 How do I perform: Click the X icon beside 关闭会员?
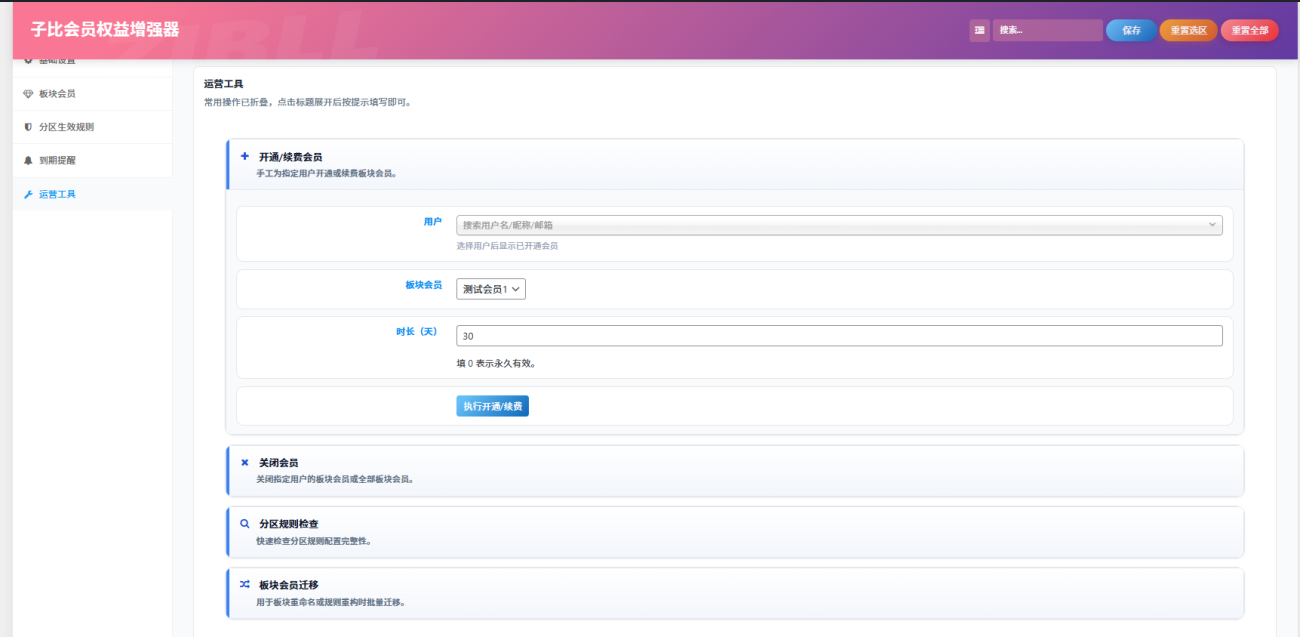click(245, 462)
